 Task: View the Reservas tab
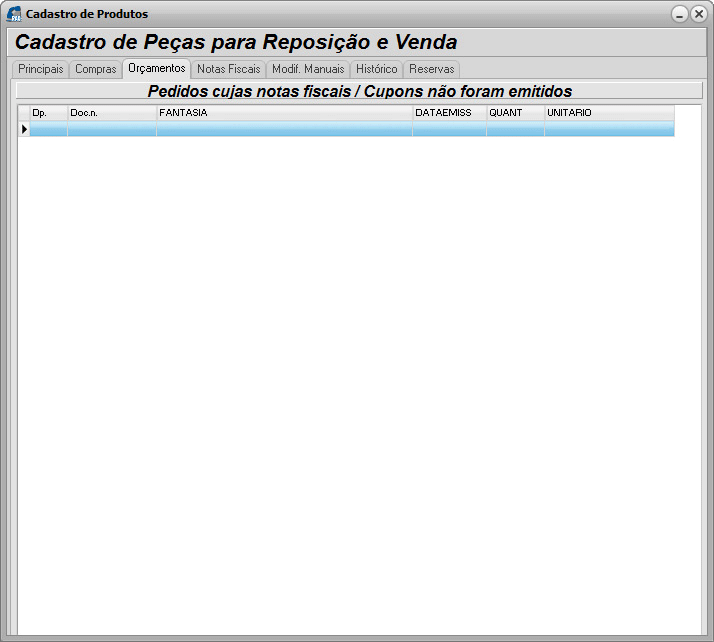tap(432, 69)
